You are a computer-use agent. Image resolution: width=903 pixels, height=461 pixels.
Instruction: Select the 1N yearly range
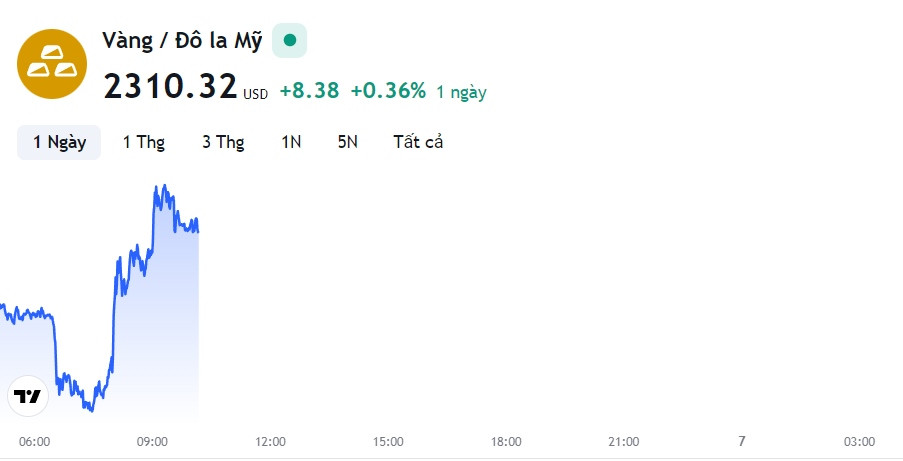coord(291,142)
